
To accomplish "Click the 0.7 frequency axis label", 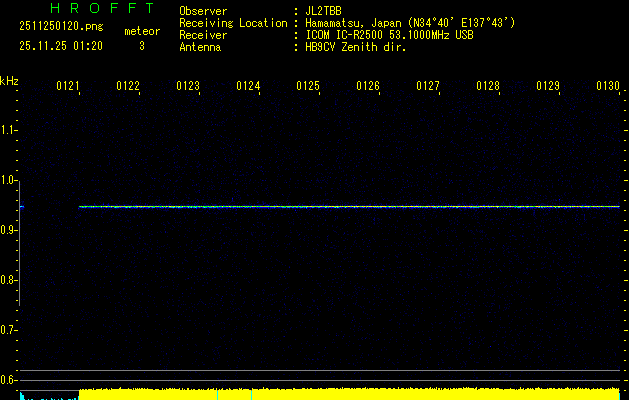I will pos(9,330).
